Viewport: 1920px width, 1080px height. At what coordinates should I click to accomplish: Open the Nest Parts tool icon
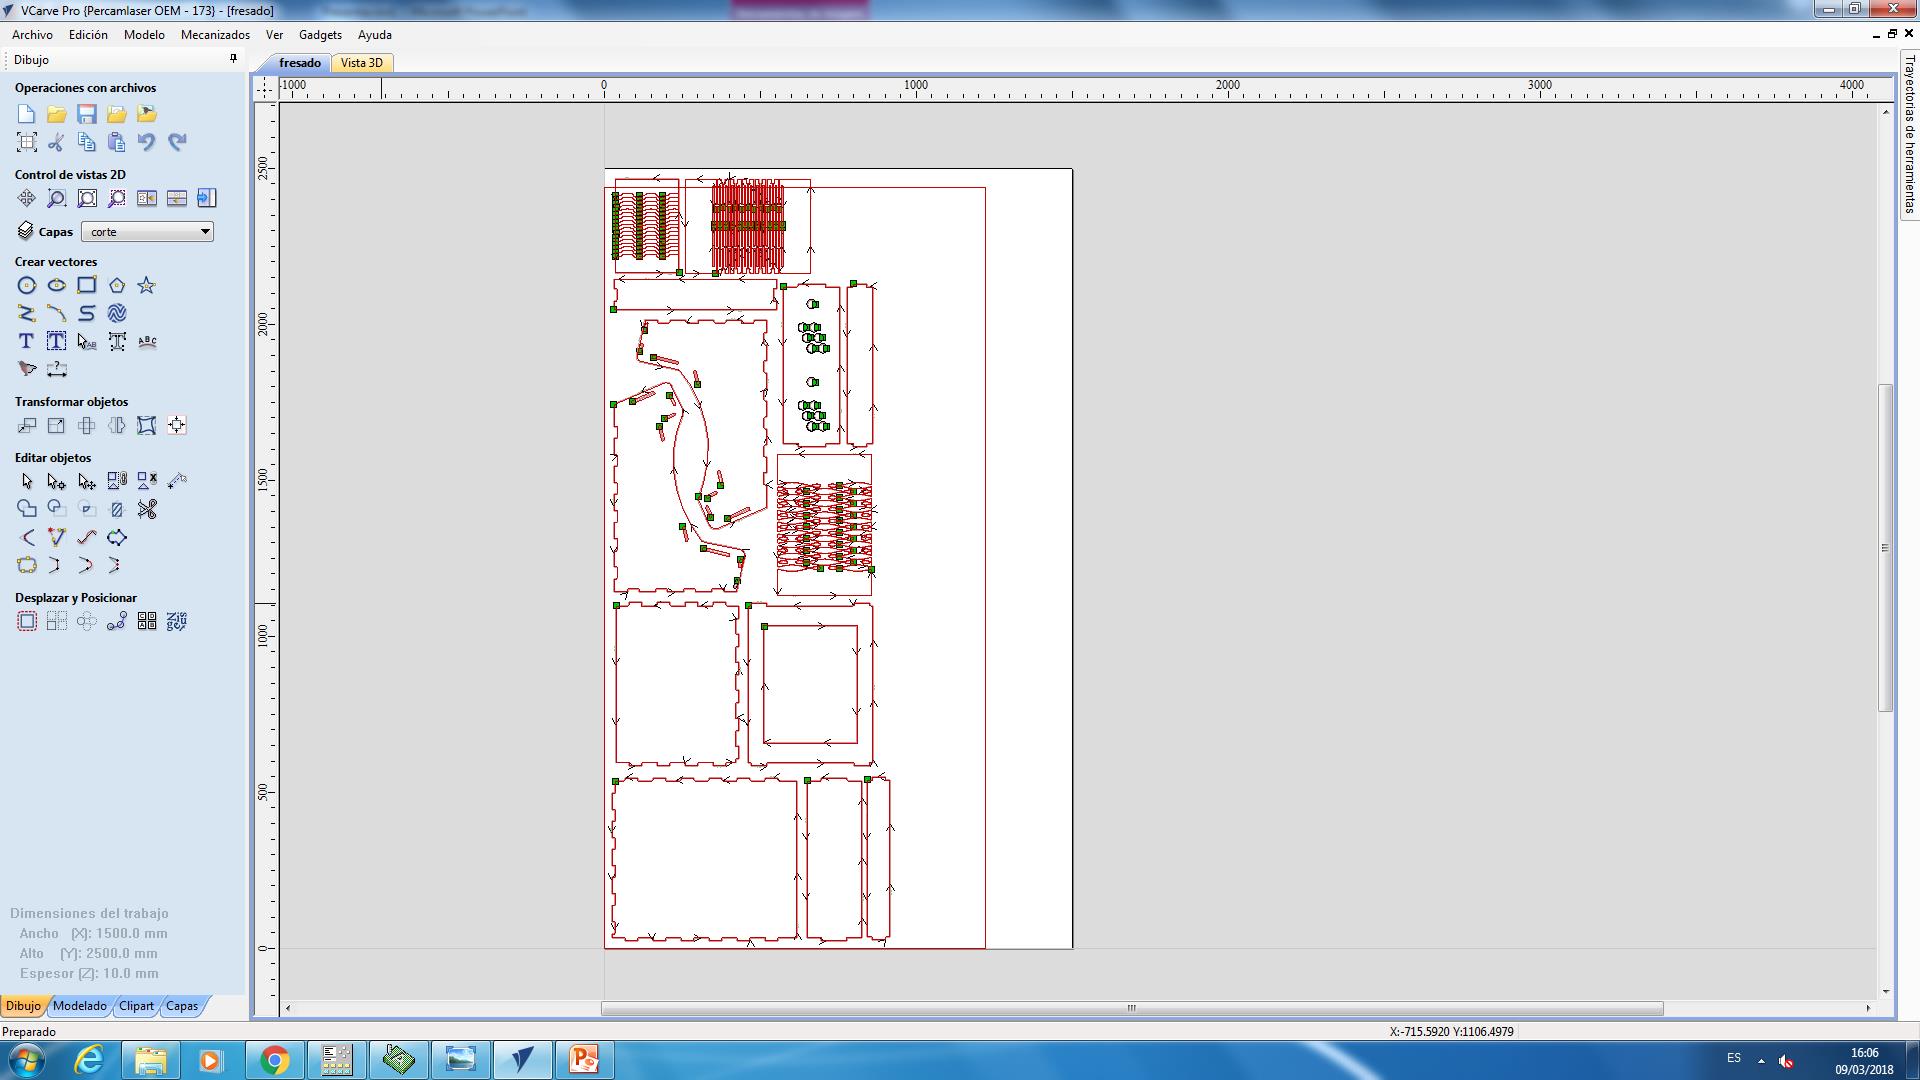(x=177, y=622)
